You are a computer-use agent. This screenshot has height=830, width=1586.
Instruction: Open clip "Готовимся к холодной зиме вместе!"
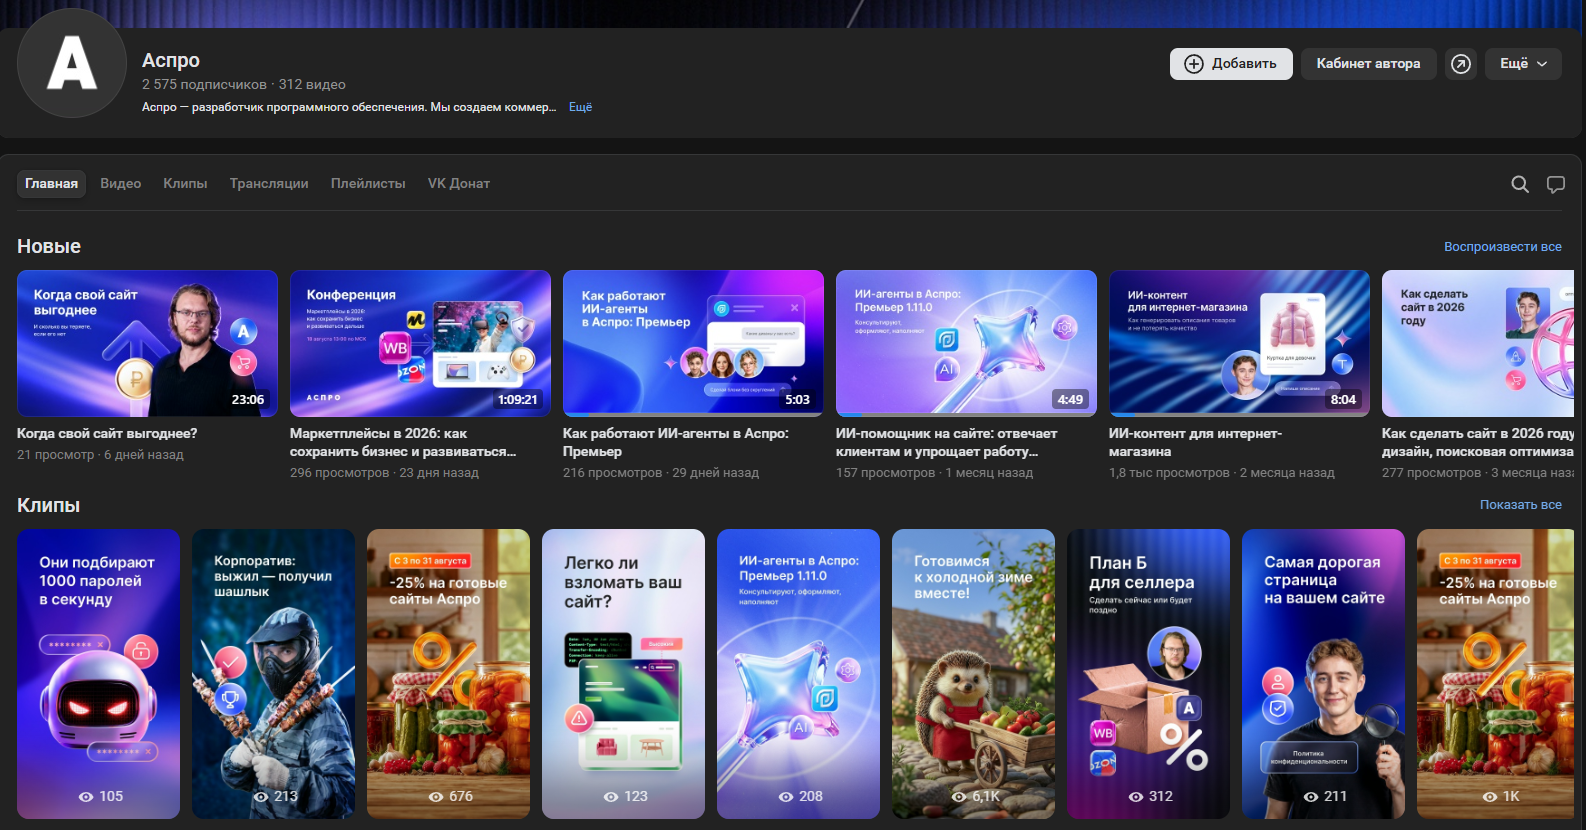pyautogui.click(x=973, y=674)
